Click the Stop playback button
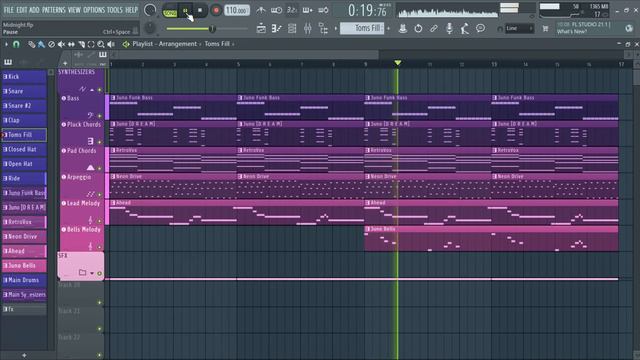Viewport: 640px width, 360px height. tap(200, 11)
